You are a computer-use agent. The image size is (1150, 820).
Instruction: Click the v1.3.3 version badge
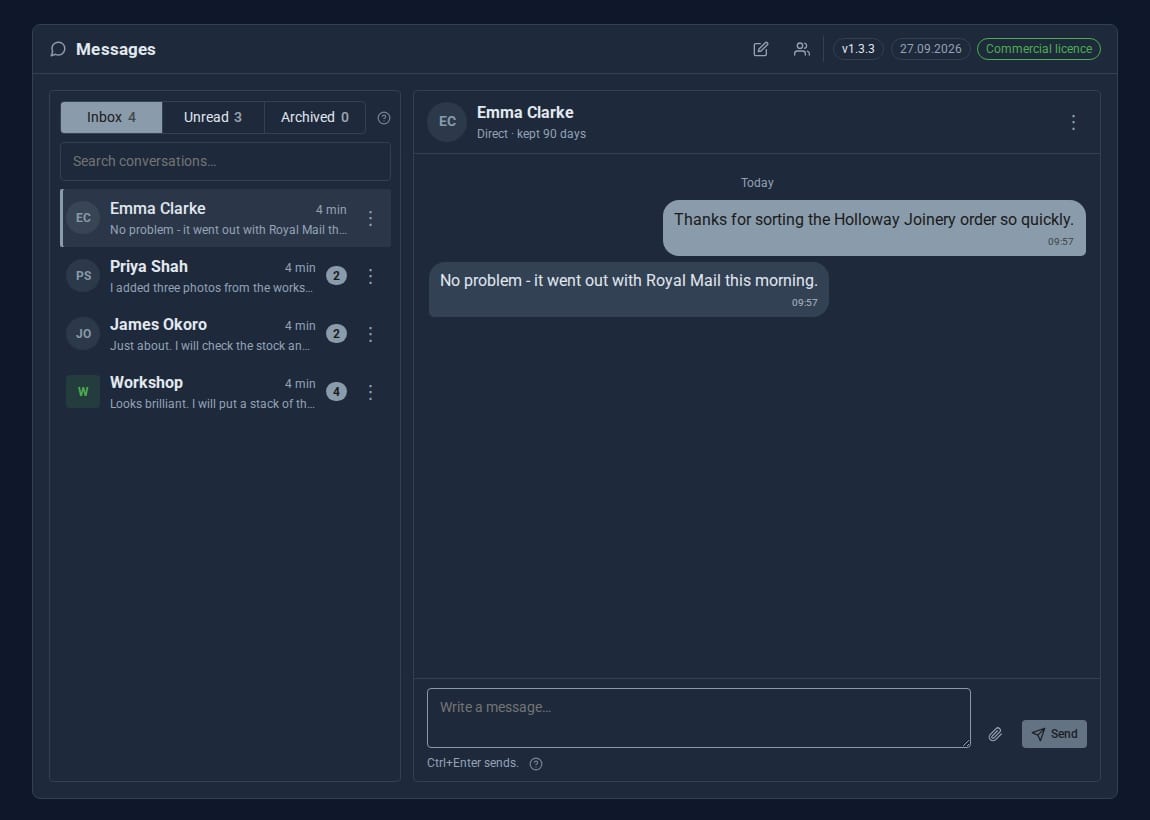(x=858, y=49)
